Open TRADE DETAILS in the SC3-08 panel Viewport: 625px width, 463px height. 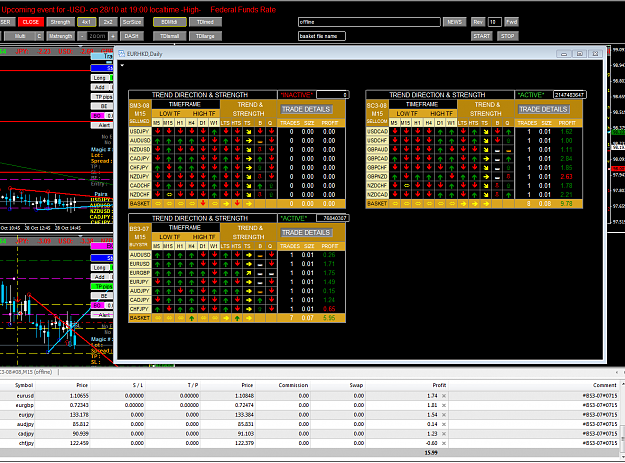click(x=543, y=109)
